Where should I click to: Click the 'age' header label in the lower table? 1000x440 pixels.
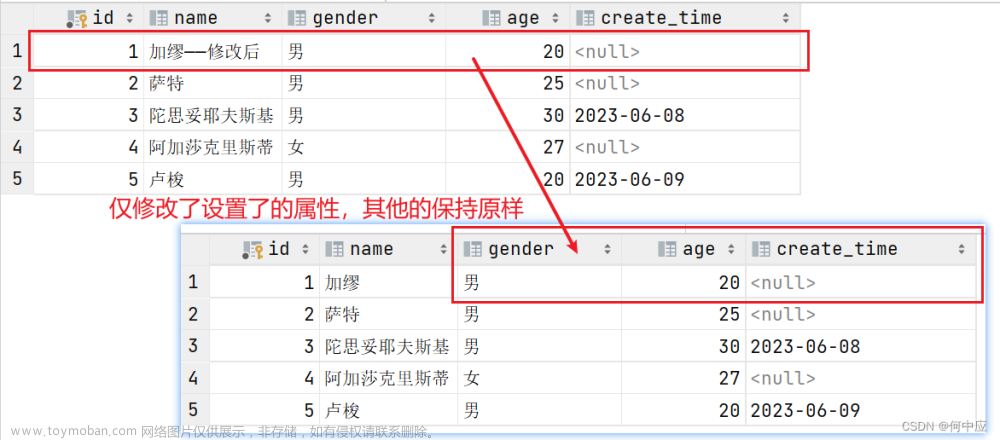pos(698,250)
